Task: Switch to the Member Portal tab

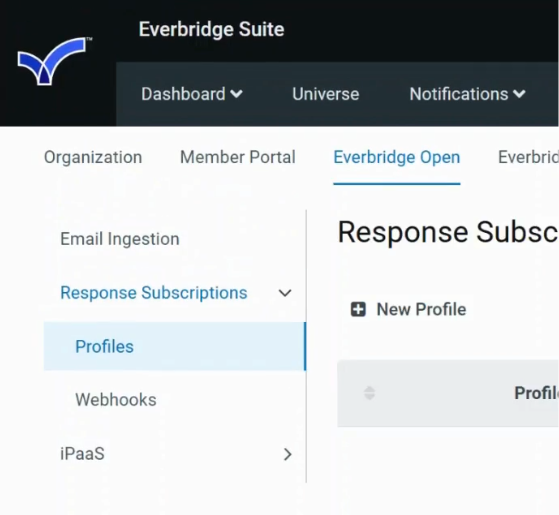Action: coord(238,157)
